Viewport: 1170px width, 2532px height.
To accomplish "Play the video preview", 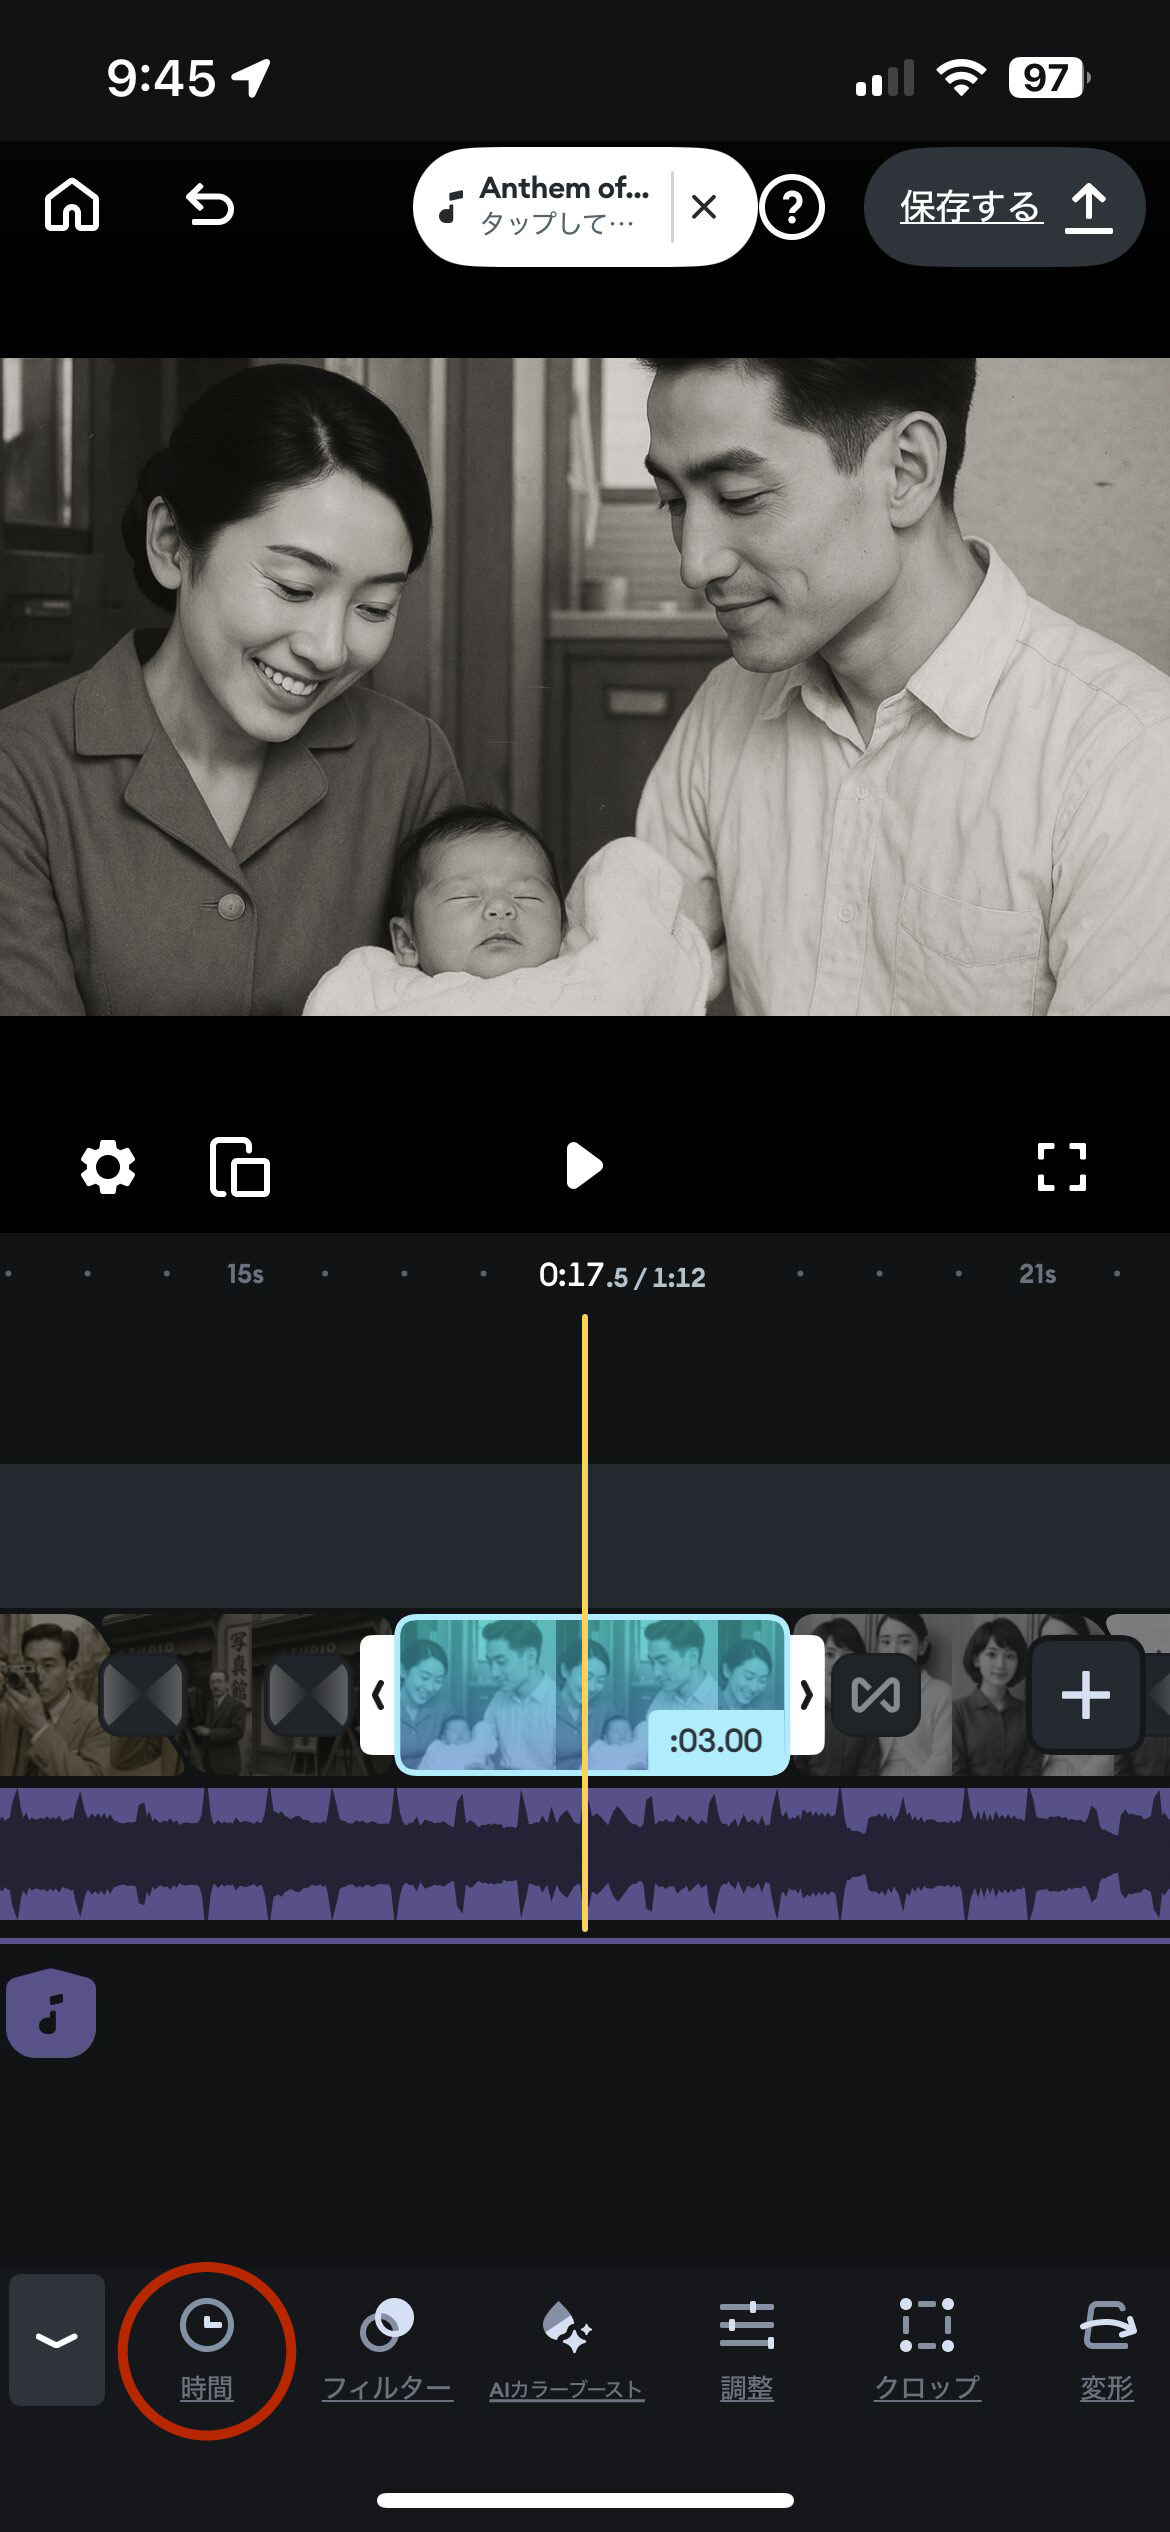I will pyautogui.click(x=584, y=1166).
